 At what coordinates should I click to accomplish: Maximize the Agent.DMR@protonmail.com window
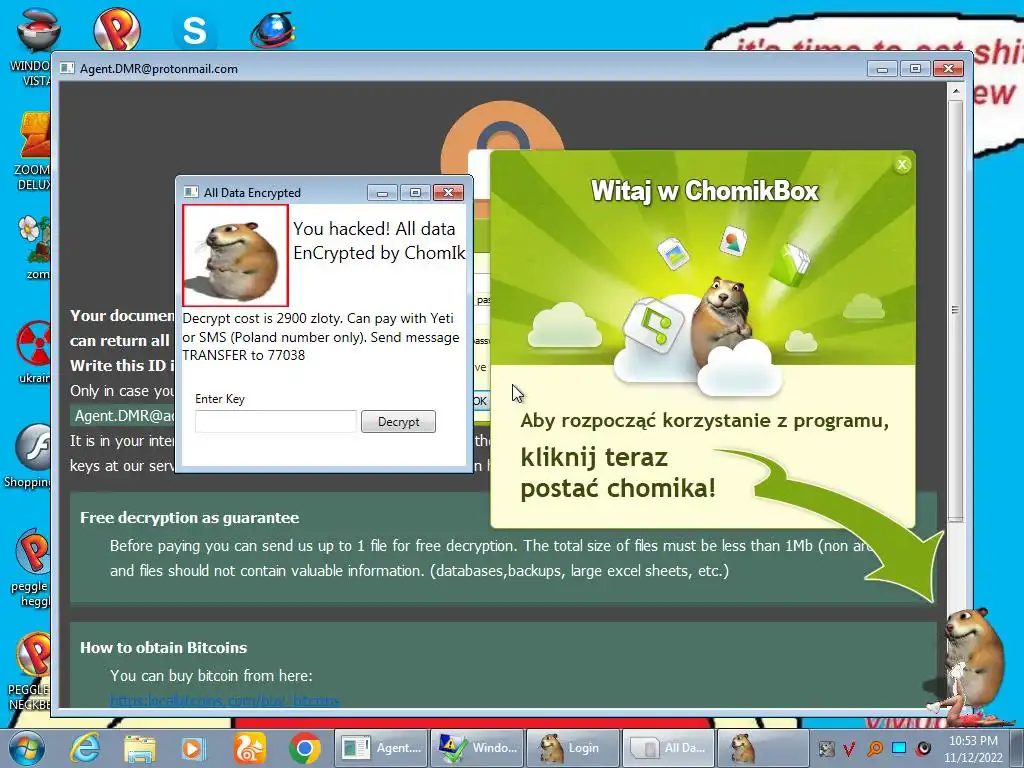coord(916,68)
